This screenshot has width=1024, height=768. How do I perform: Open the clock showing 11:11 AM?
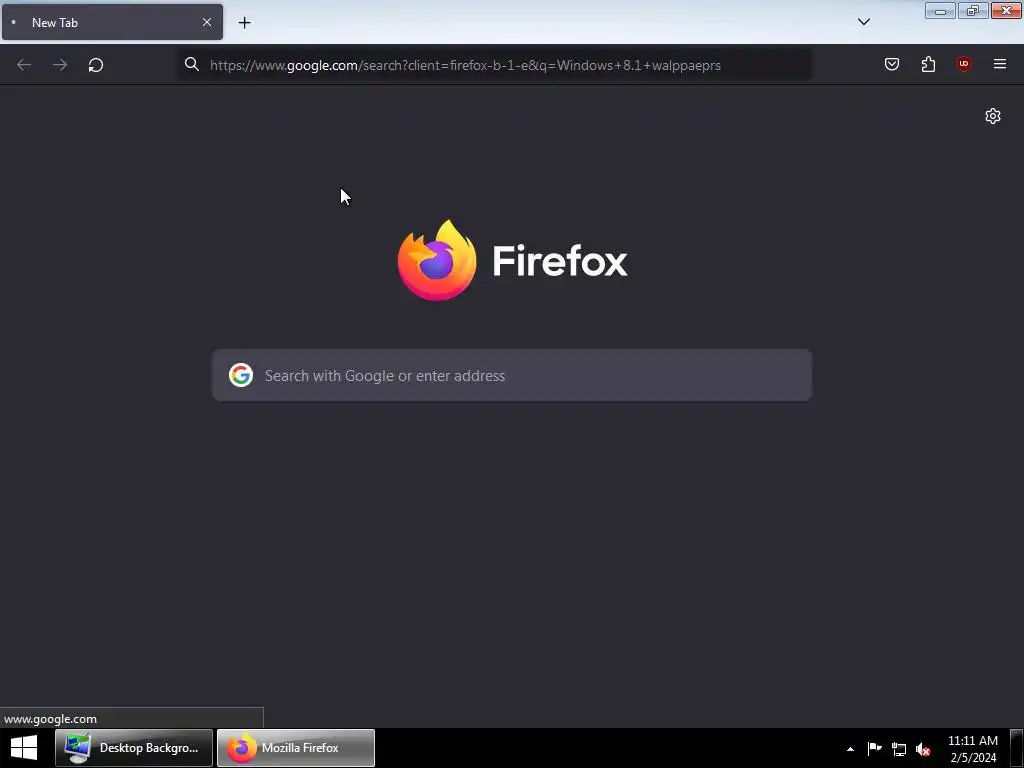(972, 748)
